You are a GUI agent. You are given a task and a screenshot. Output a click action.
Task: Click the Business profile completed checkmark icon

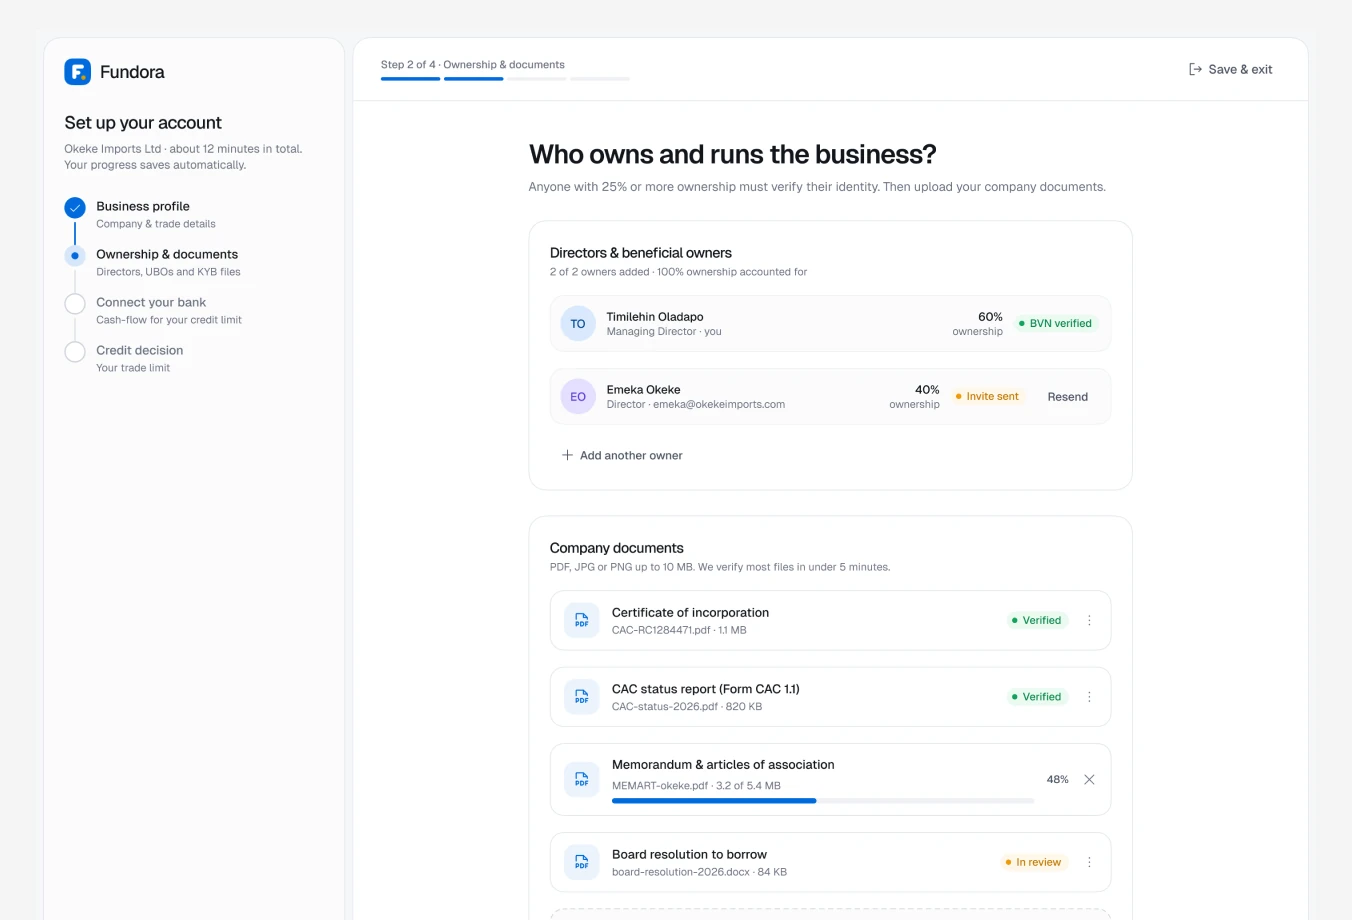(x=75, y=208)
